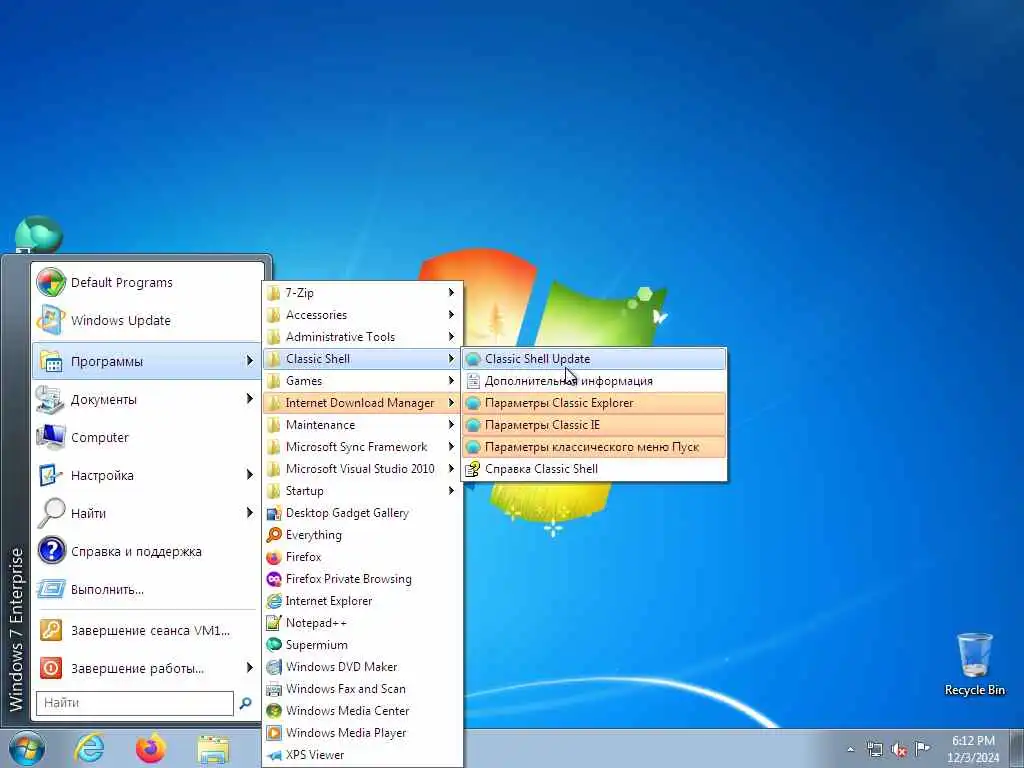
Task: Open the Computer item icon
Action: coord(50,438)
